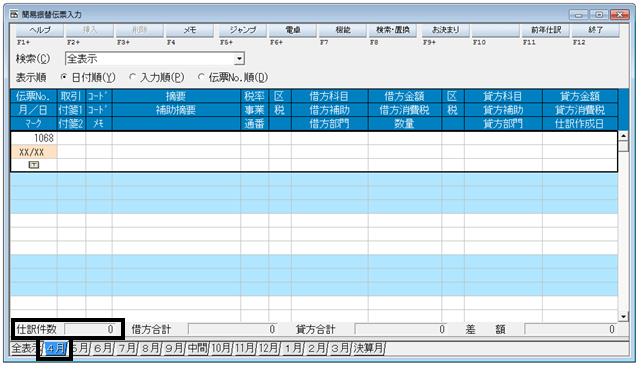Image resolution: width=642 pixels, height=370 pixels.
Task: Click the 税率 column header
Action: click(x=254, y=96)
